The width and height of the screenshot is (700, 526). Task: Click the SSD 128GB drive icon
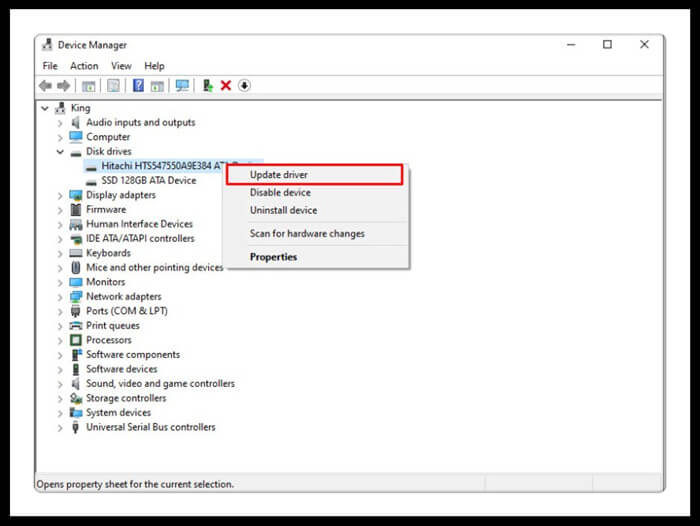[91, 181]
